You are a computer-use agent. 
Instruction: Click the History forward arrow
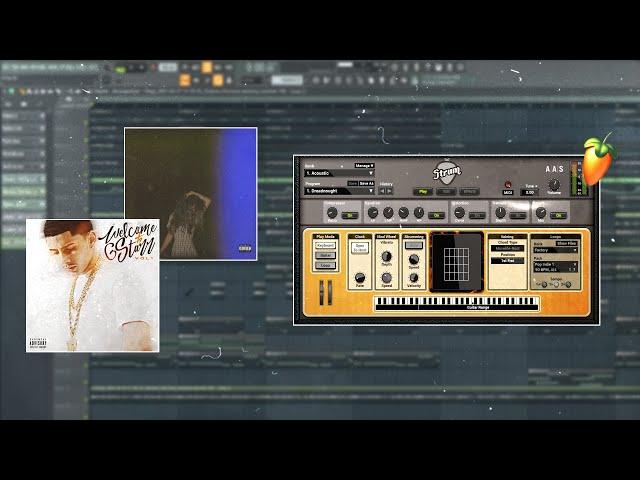389,190
